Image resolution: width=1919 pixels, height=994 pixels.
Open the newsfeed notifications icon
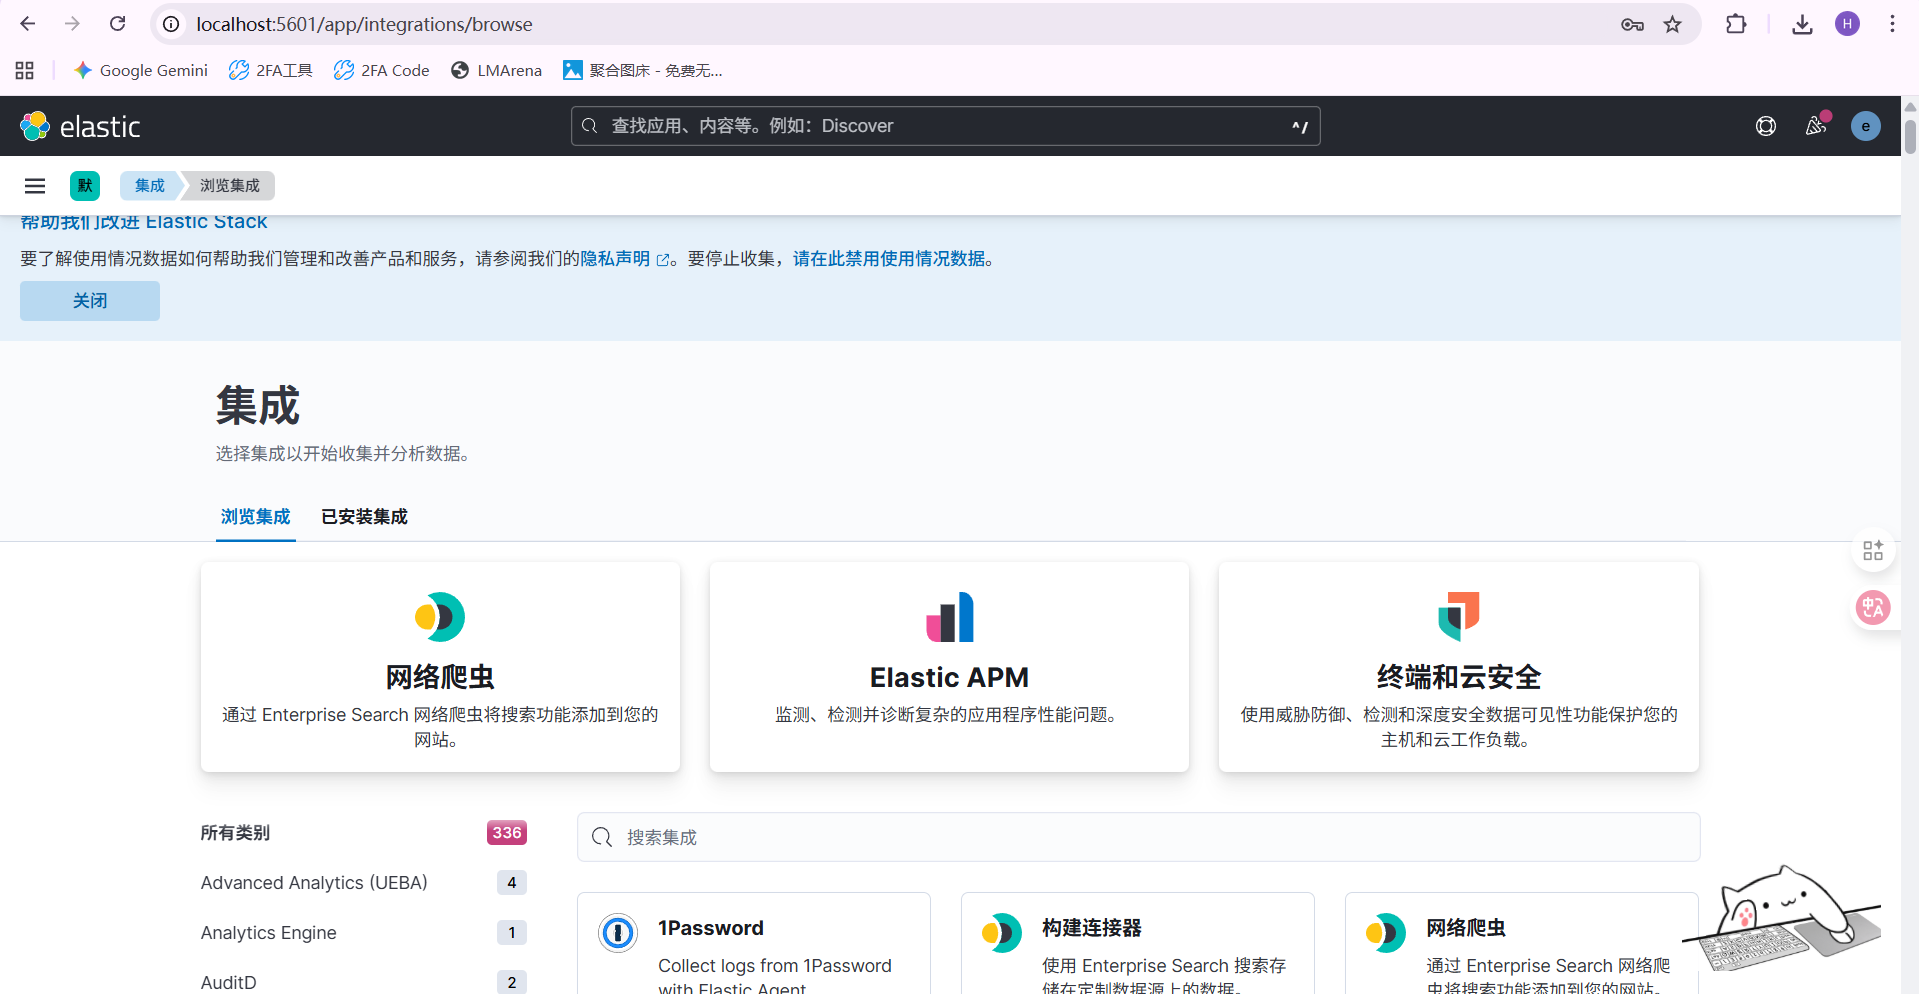[x=1816, y=126]
